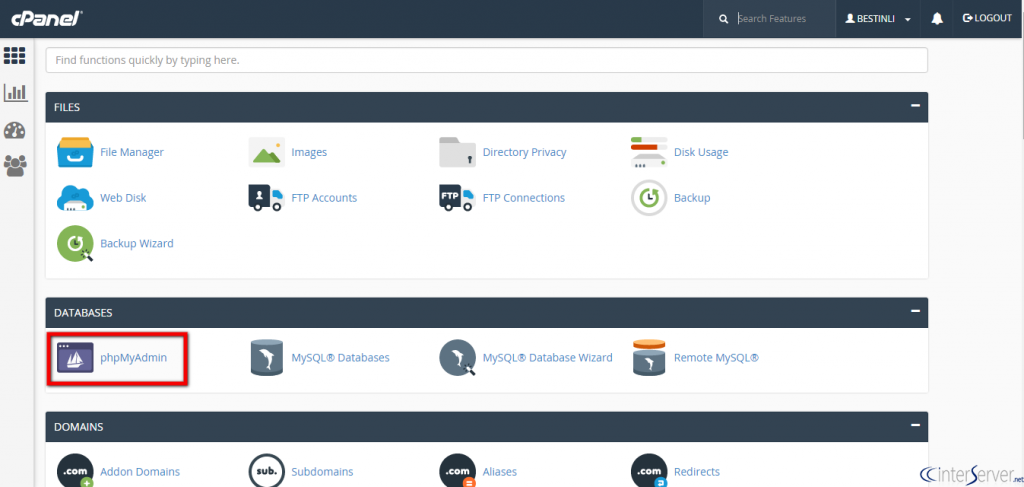
Task: Collapse the Domains section
Action: (x=914, y=426)
